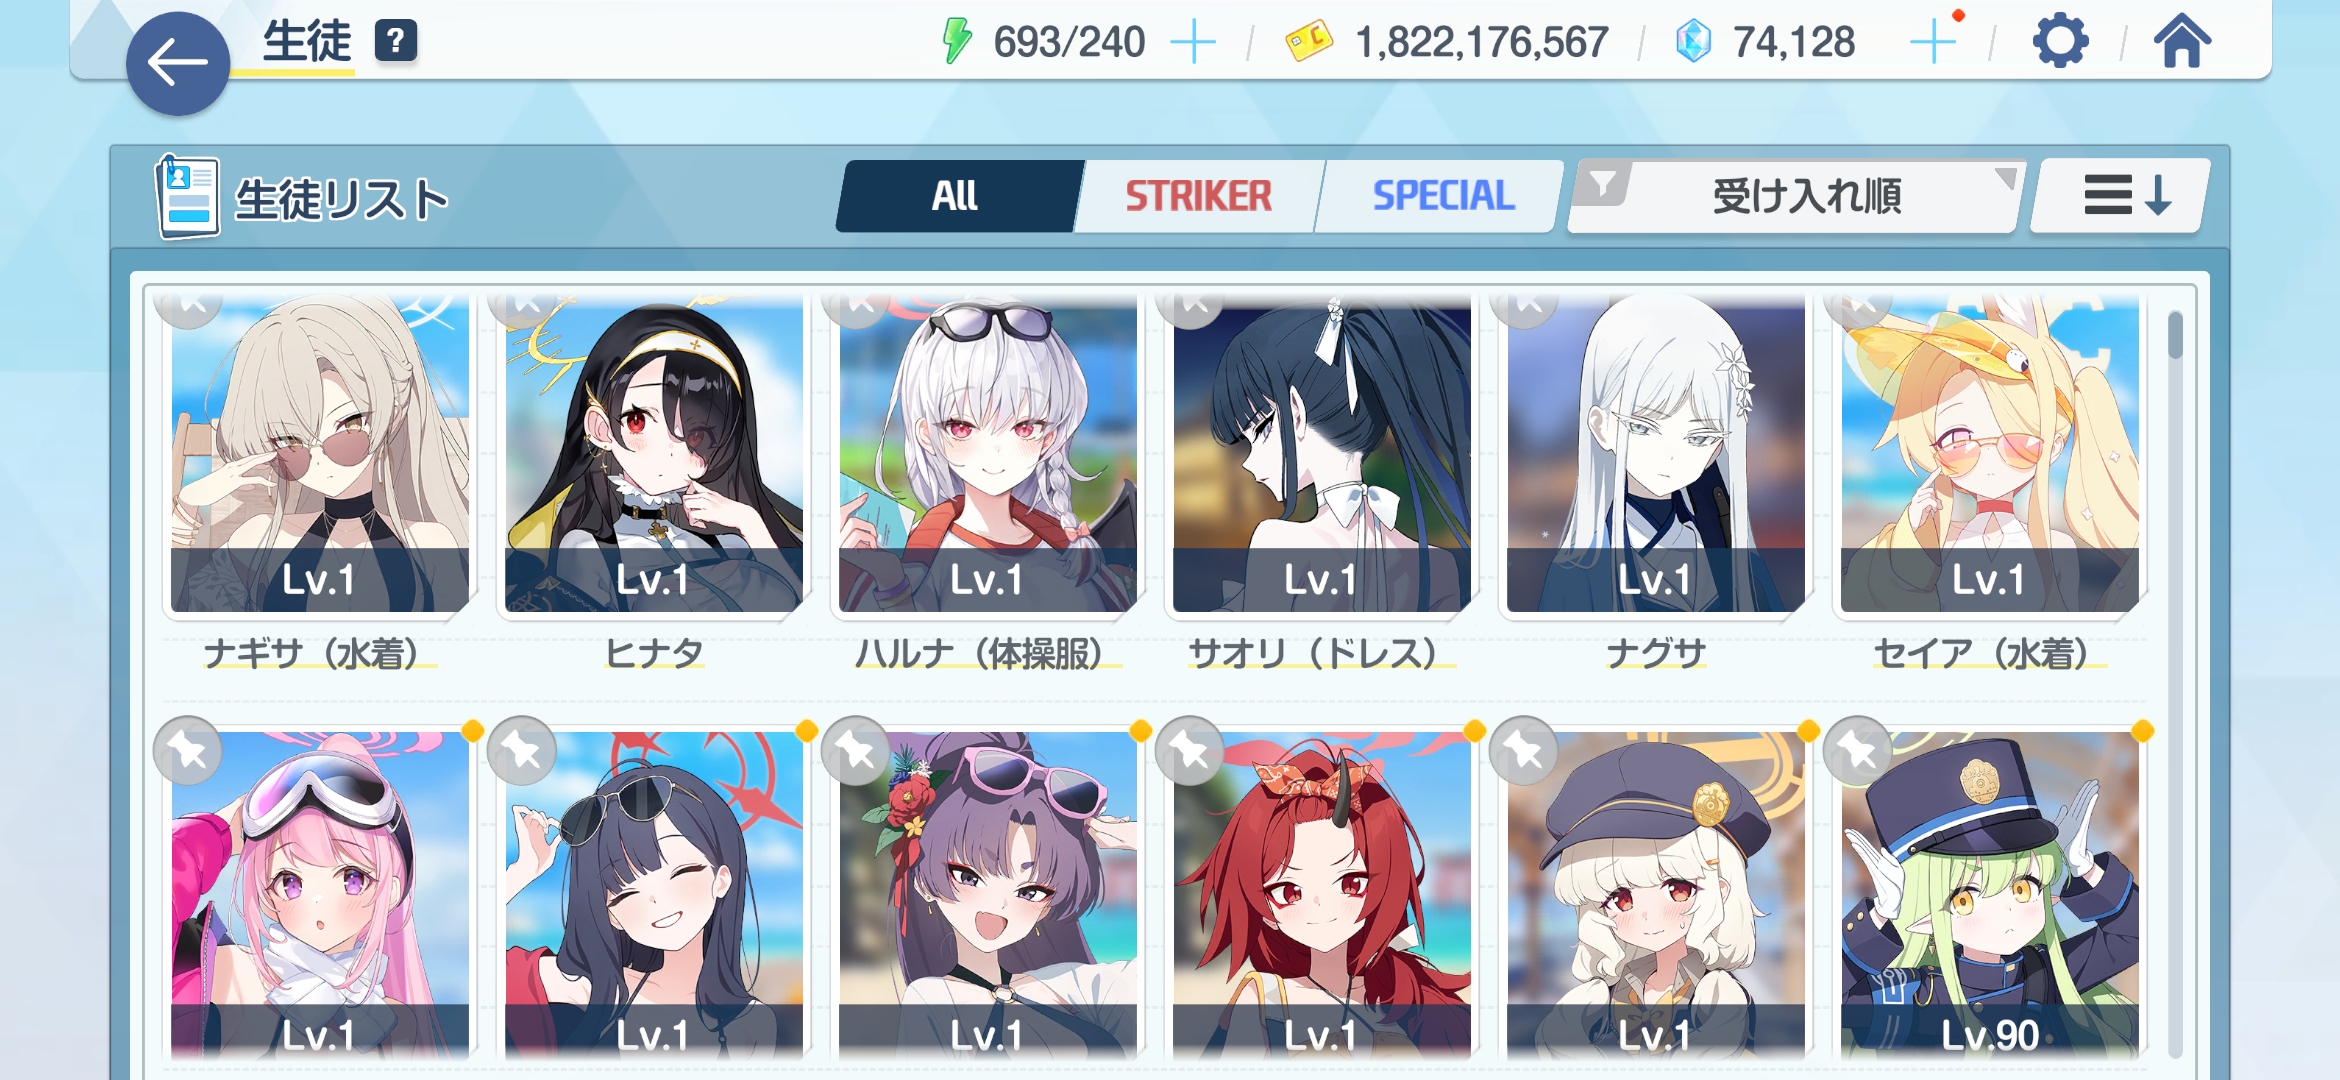Open the help question mark icon
Viewport: 2340px width, 1080px height.
pos(396,41)
